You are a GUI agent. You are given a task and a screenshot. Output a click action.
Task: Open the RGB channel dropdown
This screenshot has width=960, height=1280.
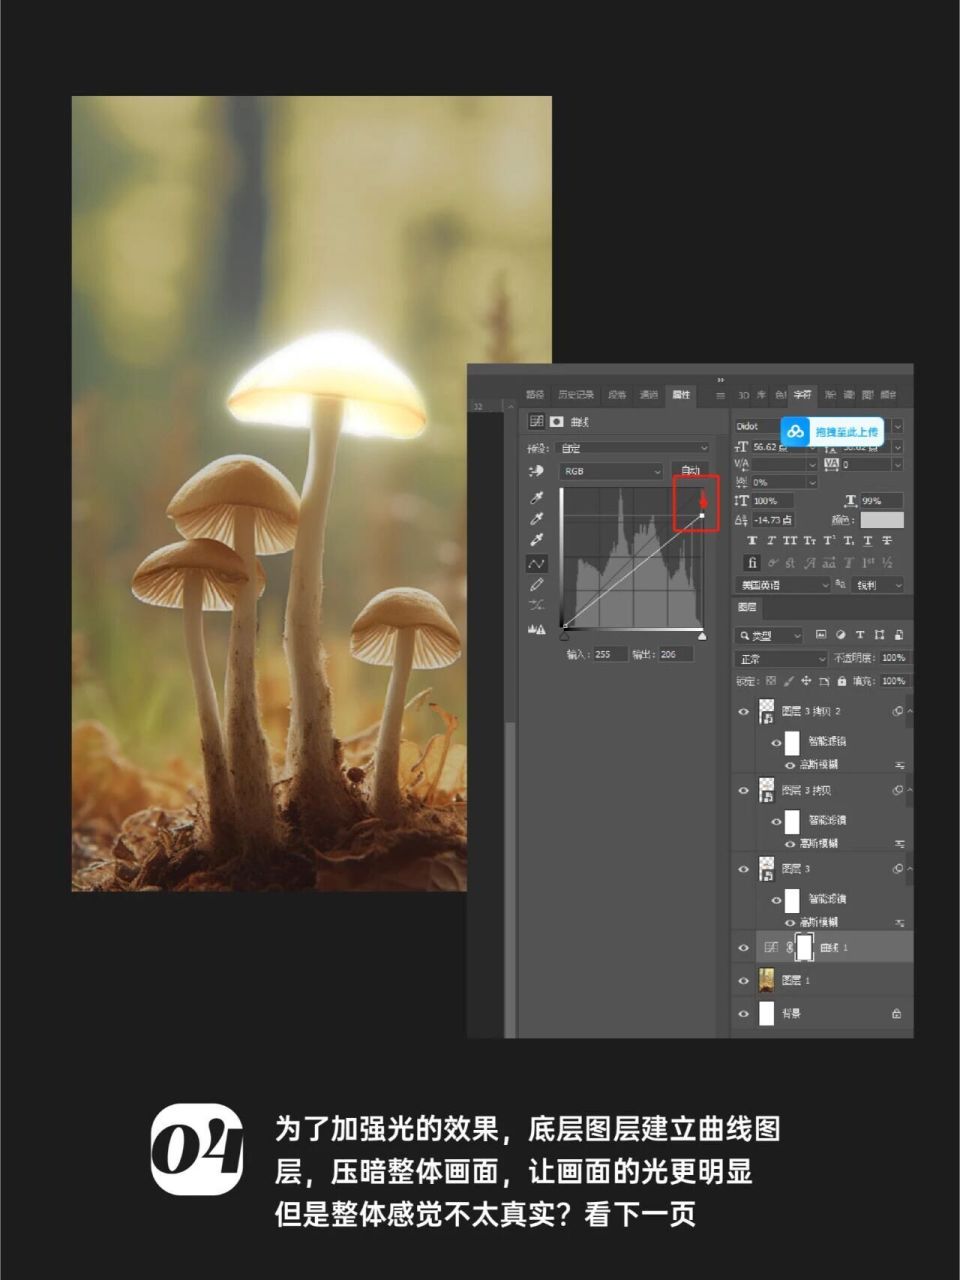pyautogui.click(x=611, y=471)
